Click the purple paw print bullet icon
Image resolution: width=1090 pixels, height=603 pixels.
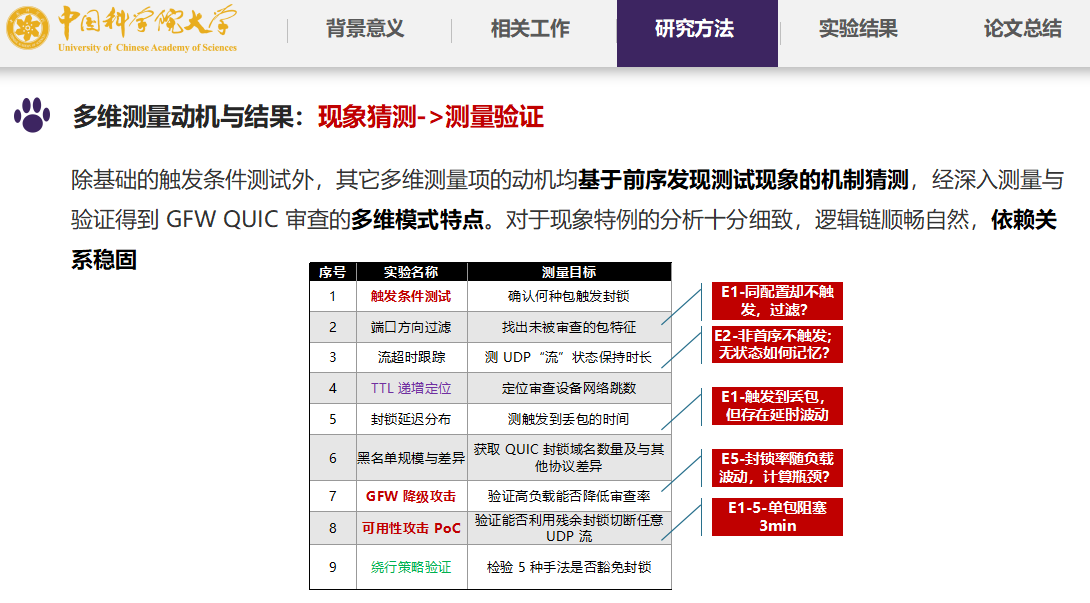[x=32, y=115]
